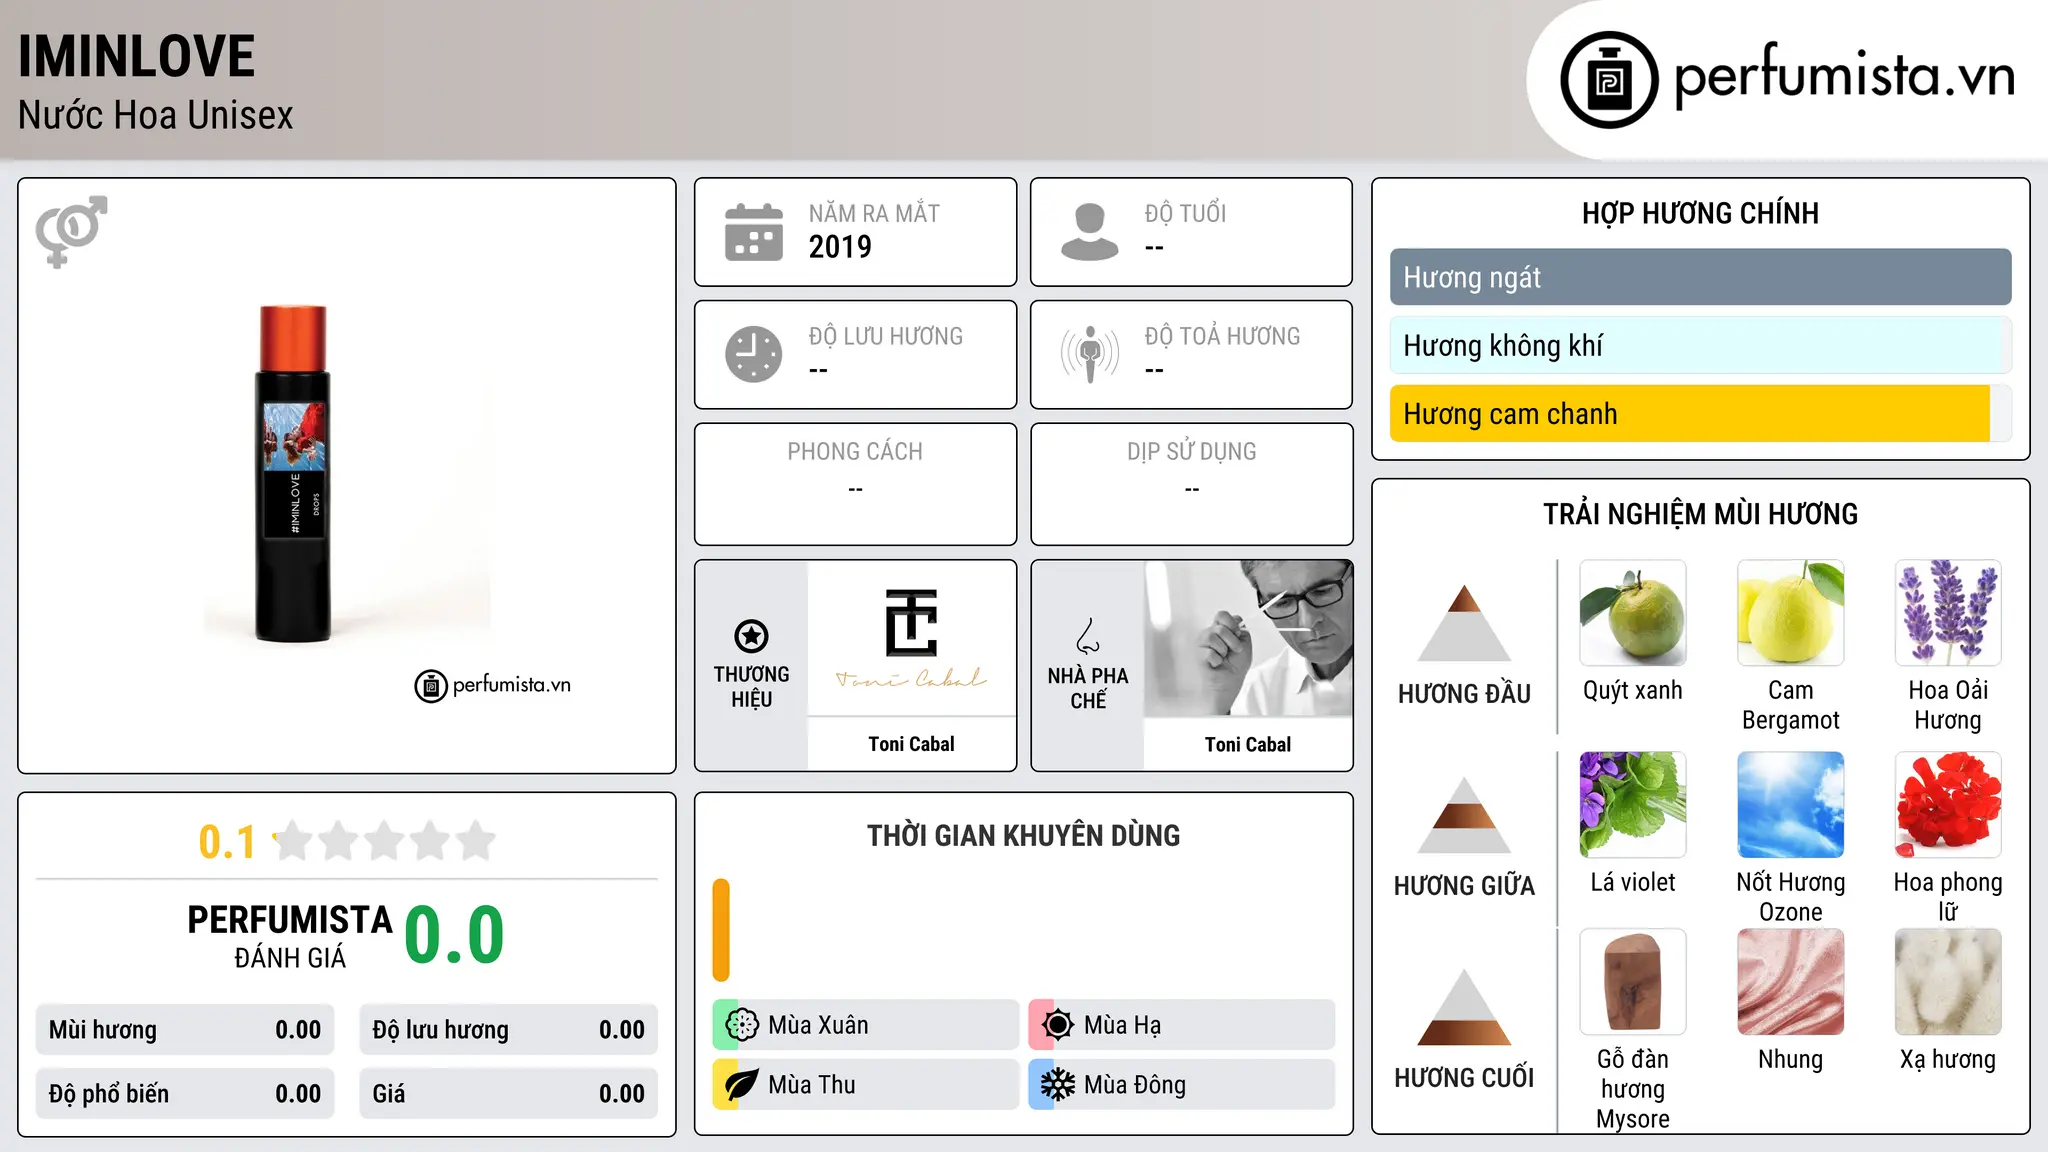Go to perfumista.vn via header wordmark
Screen dimensions: 2048x1152
pyautogui.click(x=1844, y=76)
